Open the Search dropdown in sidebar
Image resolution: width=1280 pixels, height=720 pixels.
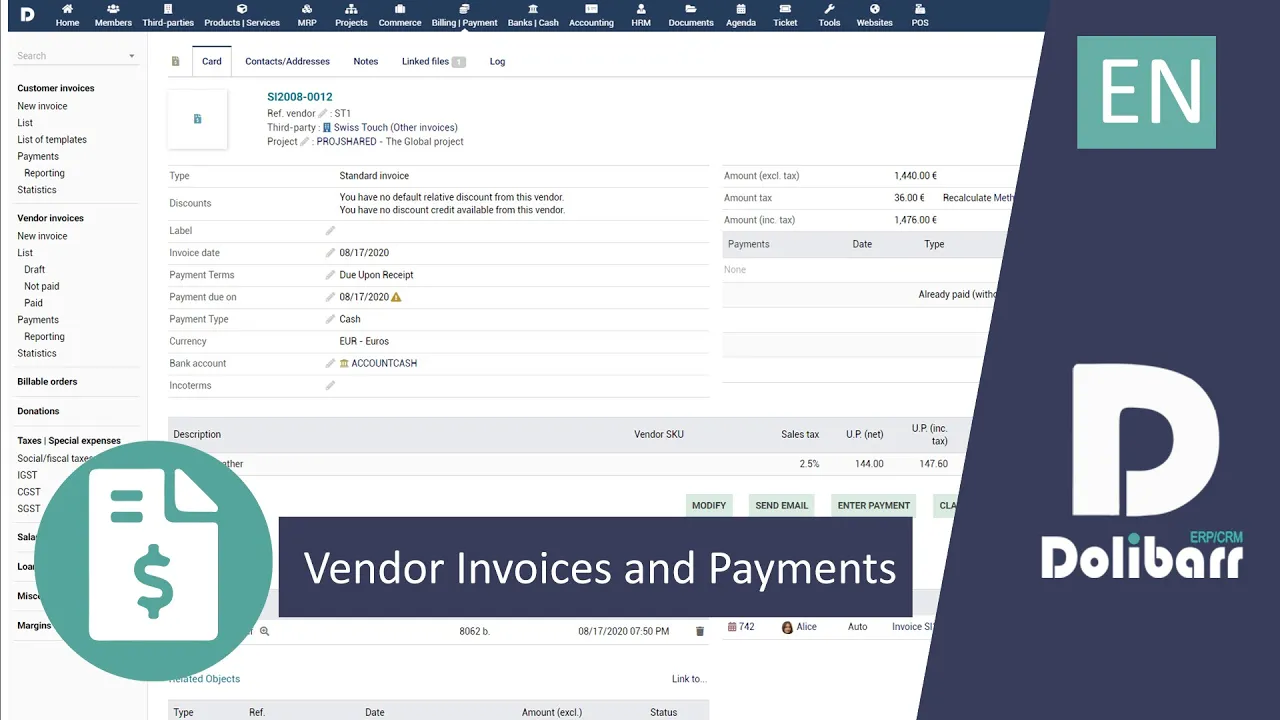click(76, 56)
